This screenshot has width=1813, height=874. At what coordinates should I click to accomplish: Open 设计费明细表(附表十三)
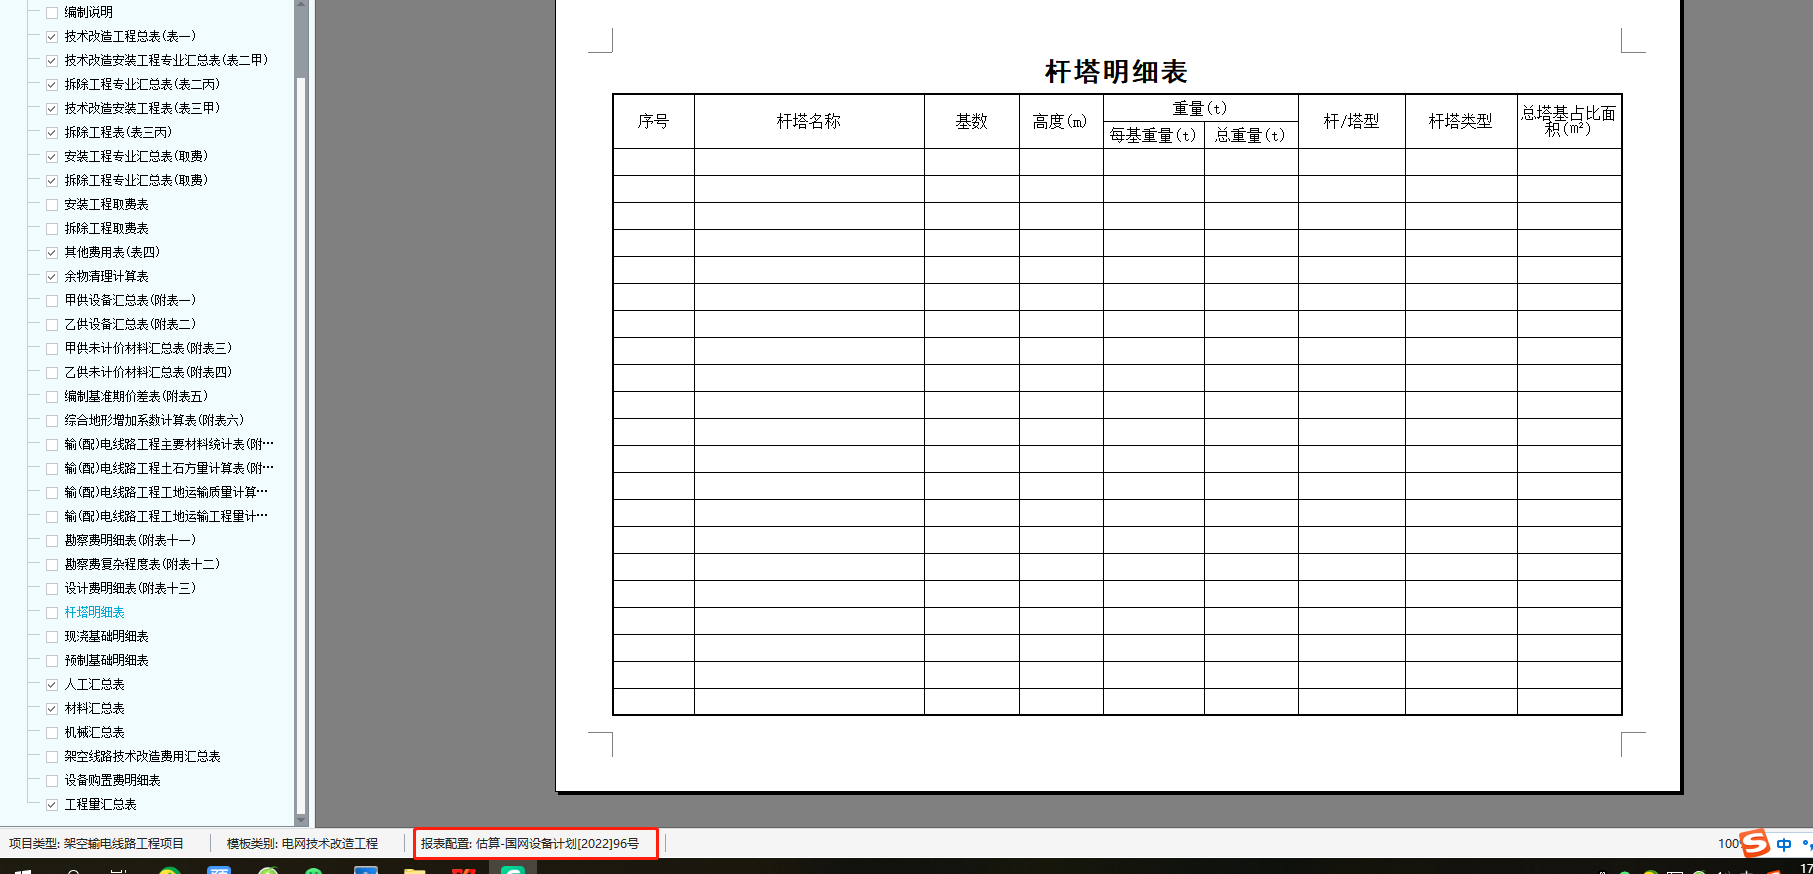tap(130, 588)
